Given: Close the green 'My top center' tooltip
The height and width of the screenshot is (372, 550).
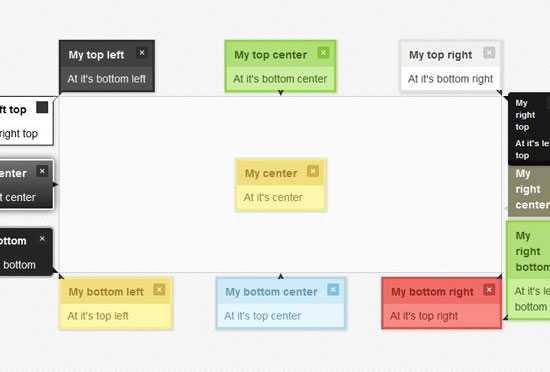Looking at the screenshot, I should click(323, 53).
